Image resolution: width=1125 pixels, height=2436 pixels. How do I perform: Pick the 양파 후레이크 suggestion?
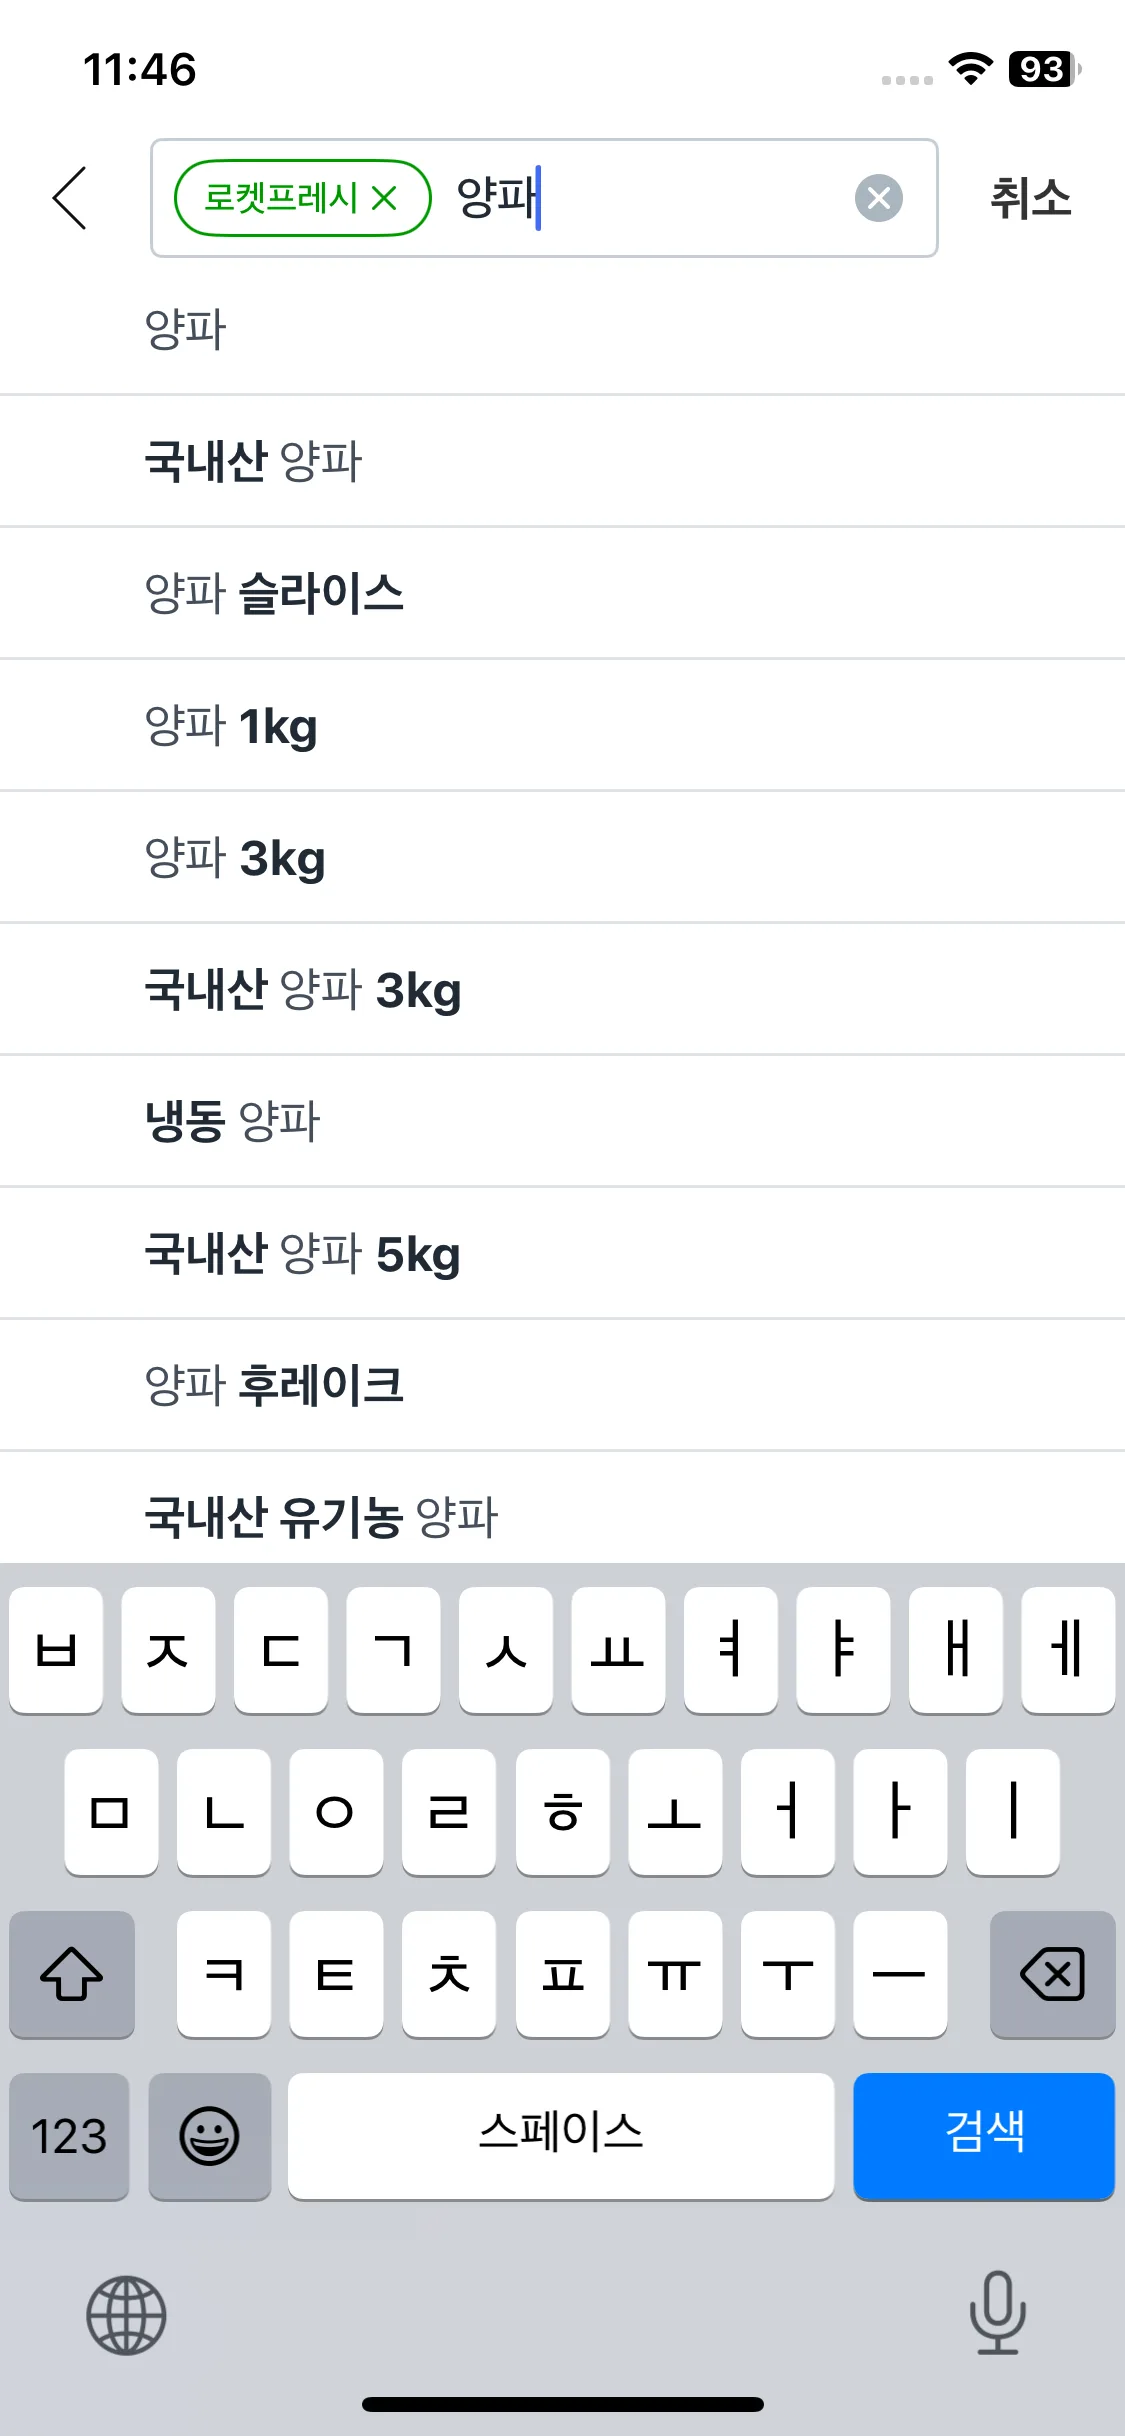point(562,1385)
